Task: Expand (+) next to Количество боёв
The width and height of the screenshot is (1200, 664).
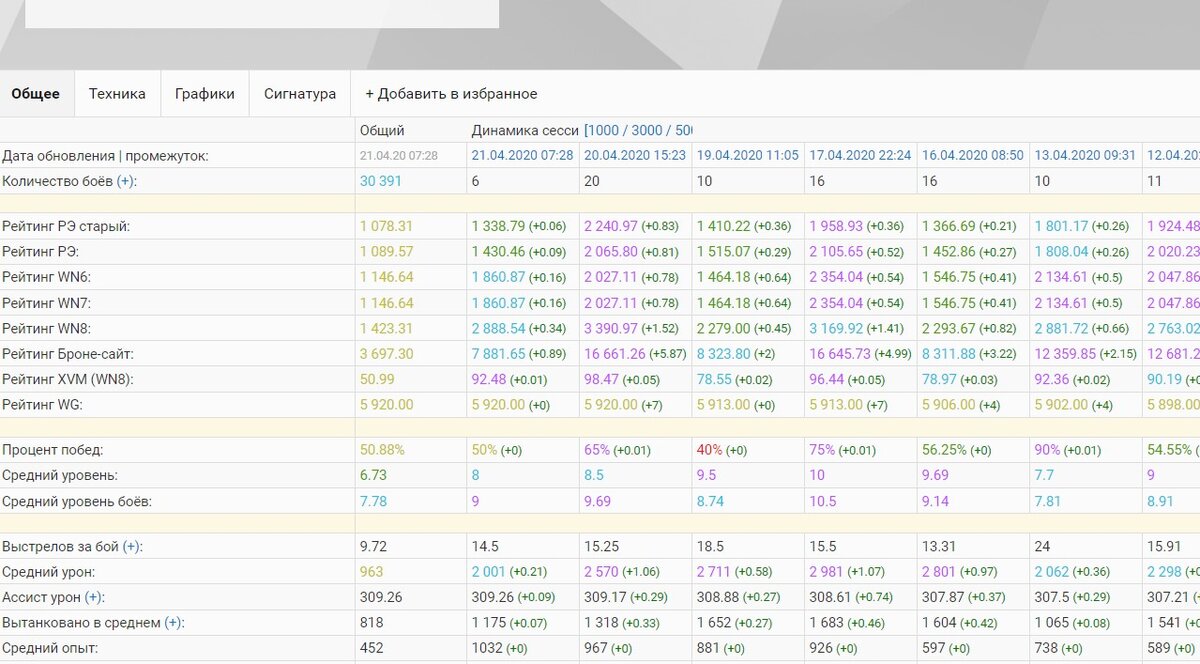Action: pyautogui.click(x=127, y=181)
